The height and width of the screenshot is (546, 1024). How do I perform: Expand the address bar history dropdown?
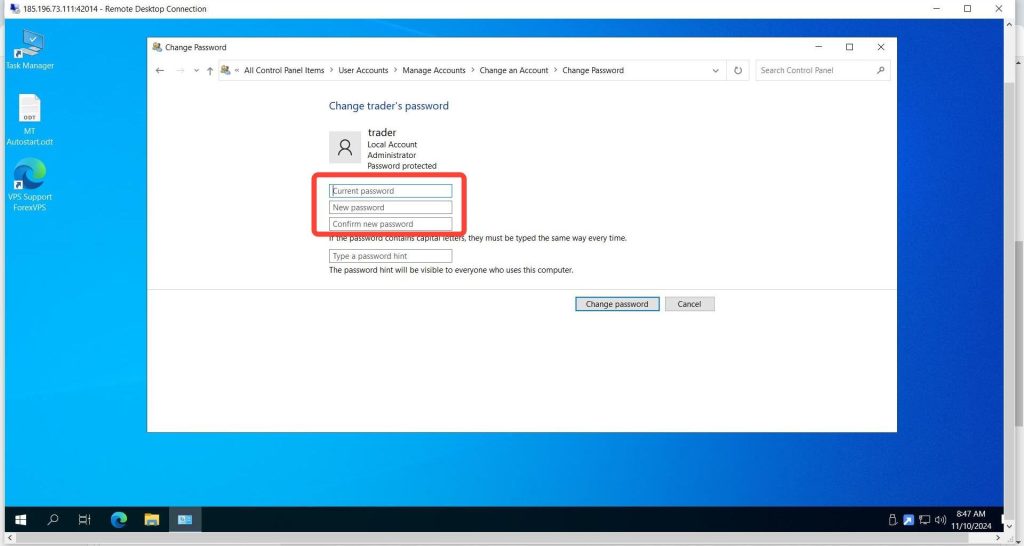(716, 71)
